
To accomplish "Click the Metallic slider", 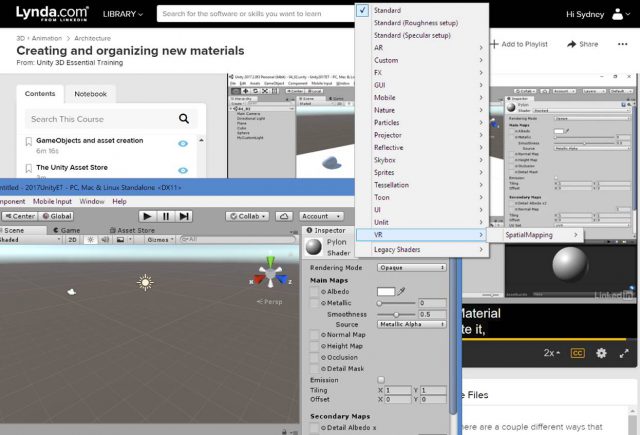I will (x=396, y=303).
